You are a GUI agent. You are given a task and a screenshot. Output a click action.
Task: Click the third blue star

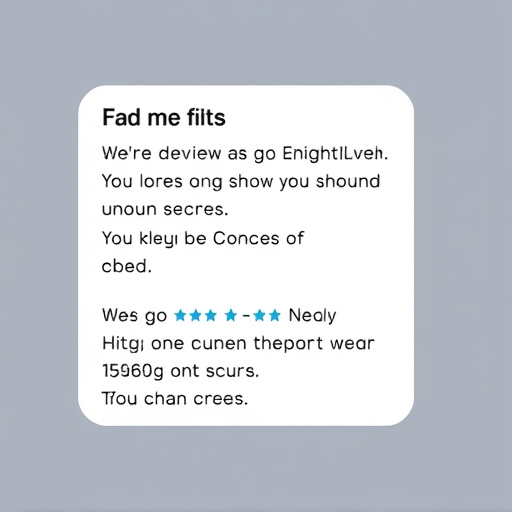click(210, 315)
